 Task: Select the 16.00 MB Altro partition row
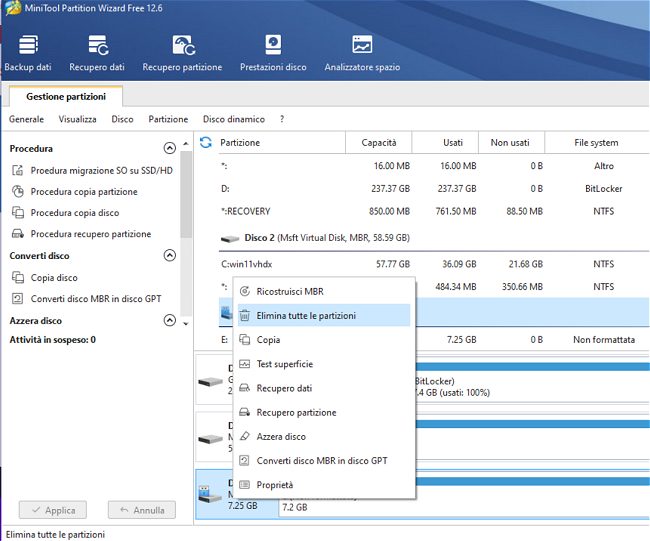click(x=434, y=166)
